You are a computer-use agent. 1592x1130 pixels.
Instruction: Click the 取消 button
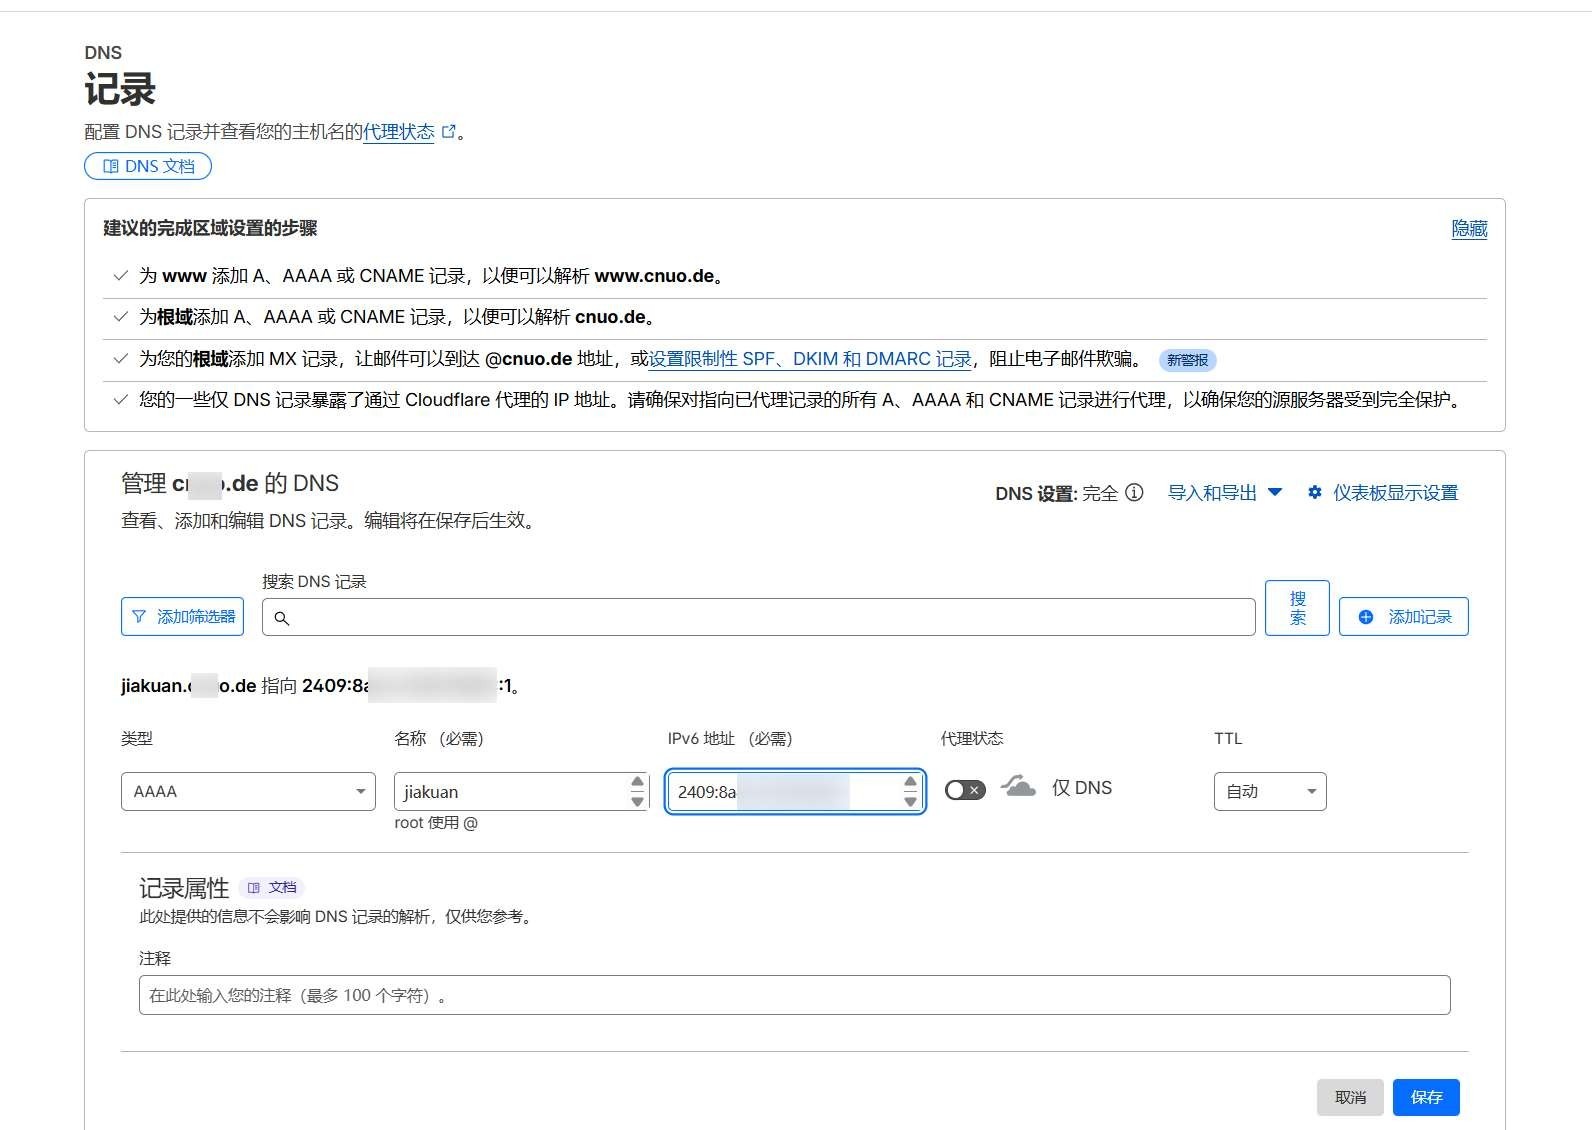(x=1350, y=1097)
